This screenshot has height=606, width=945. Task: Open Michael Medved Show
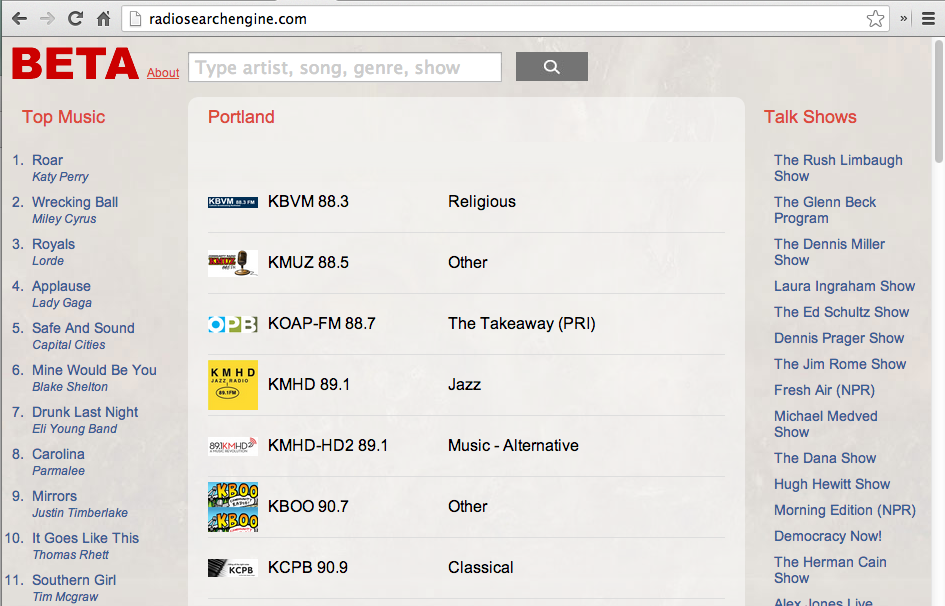[x=826, y=424]
